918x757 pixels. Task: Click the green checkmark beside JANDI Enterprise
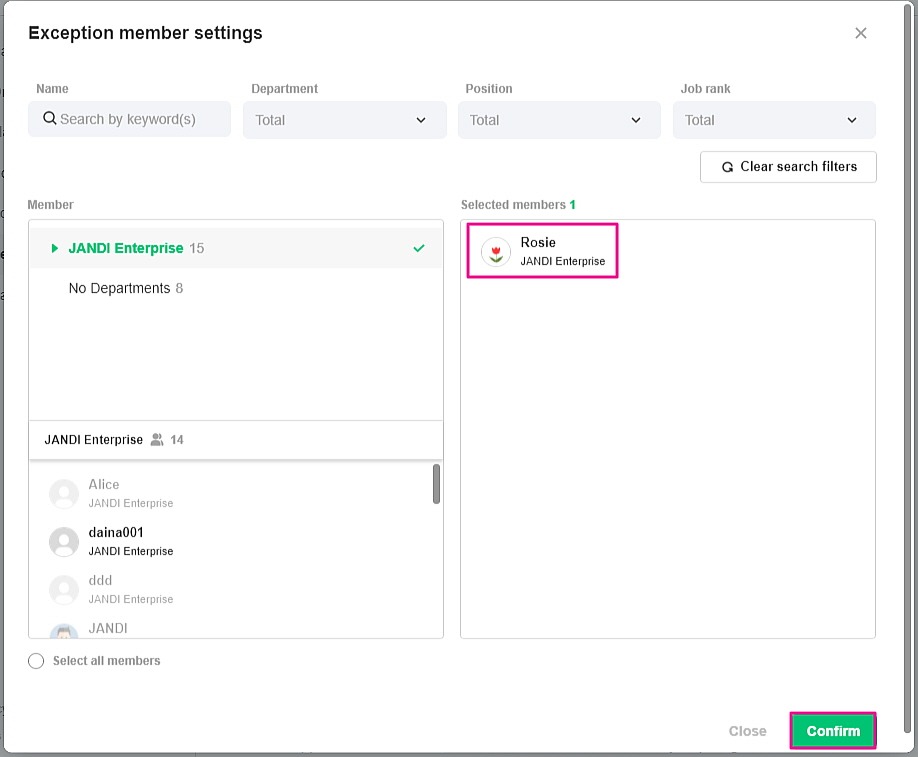(x=419, y=248)
